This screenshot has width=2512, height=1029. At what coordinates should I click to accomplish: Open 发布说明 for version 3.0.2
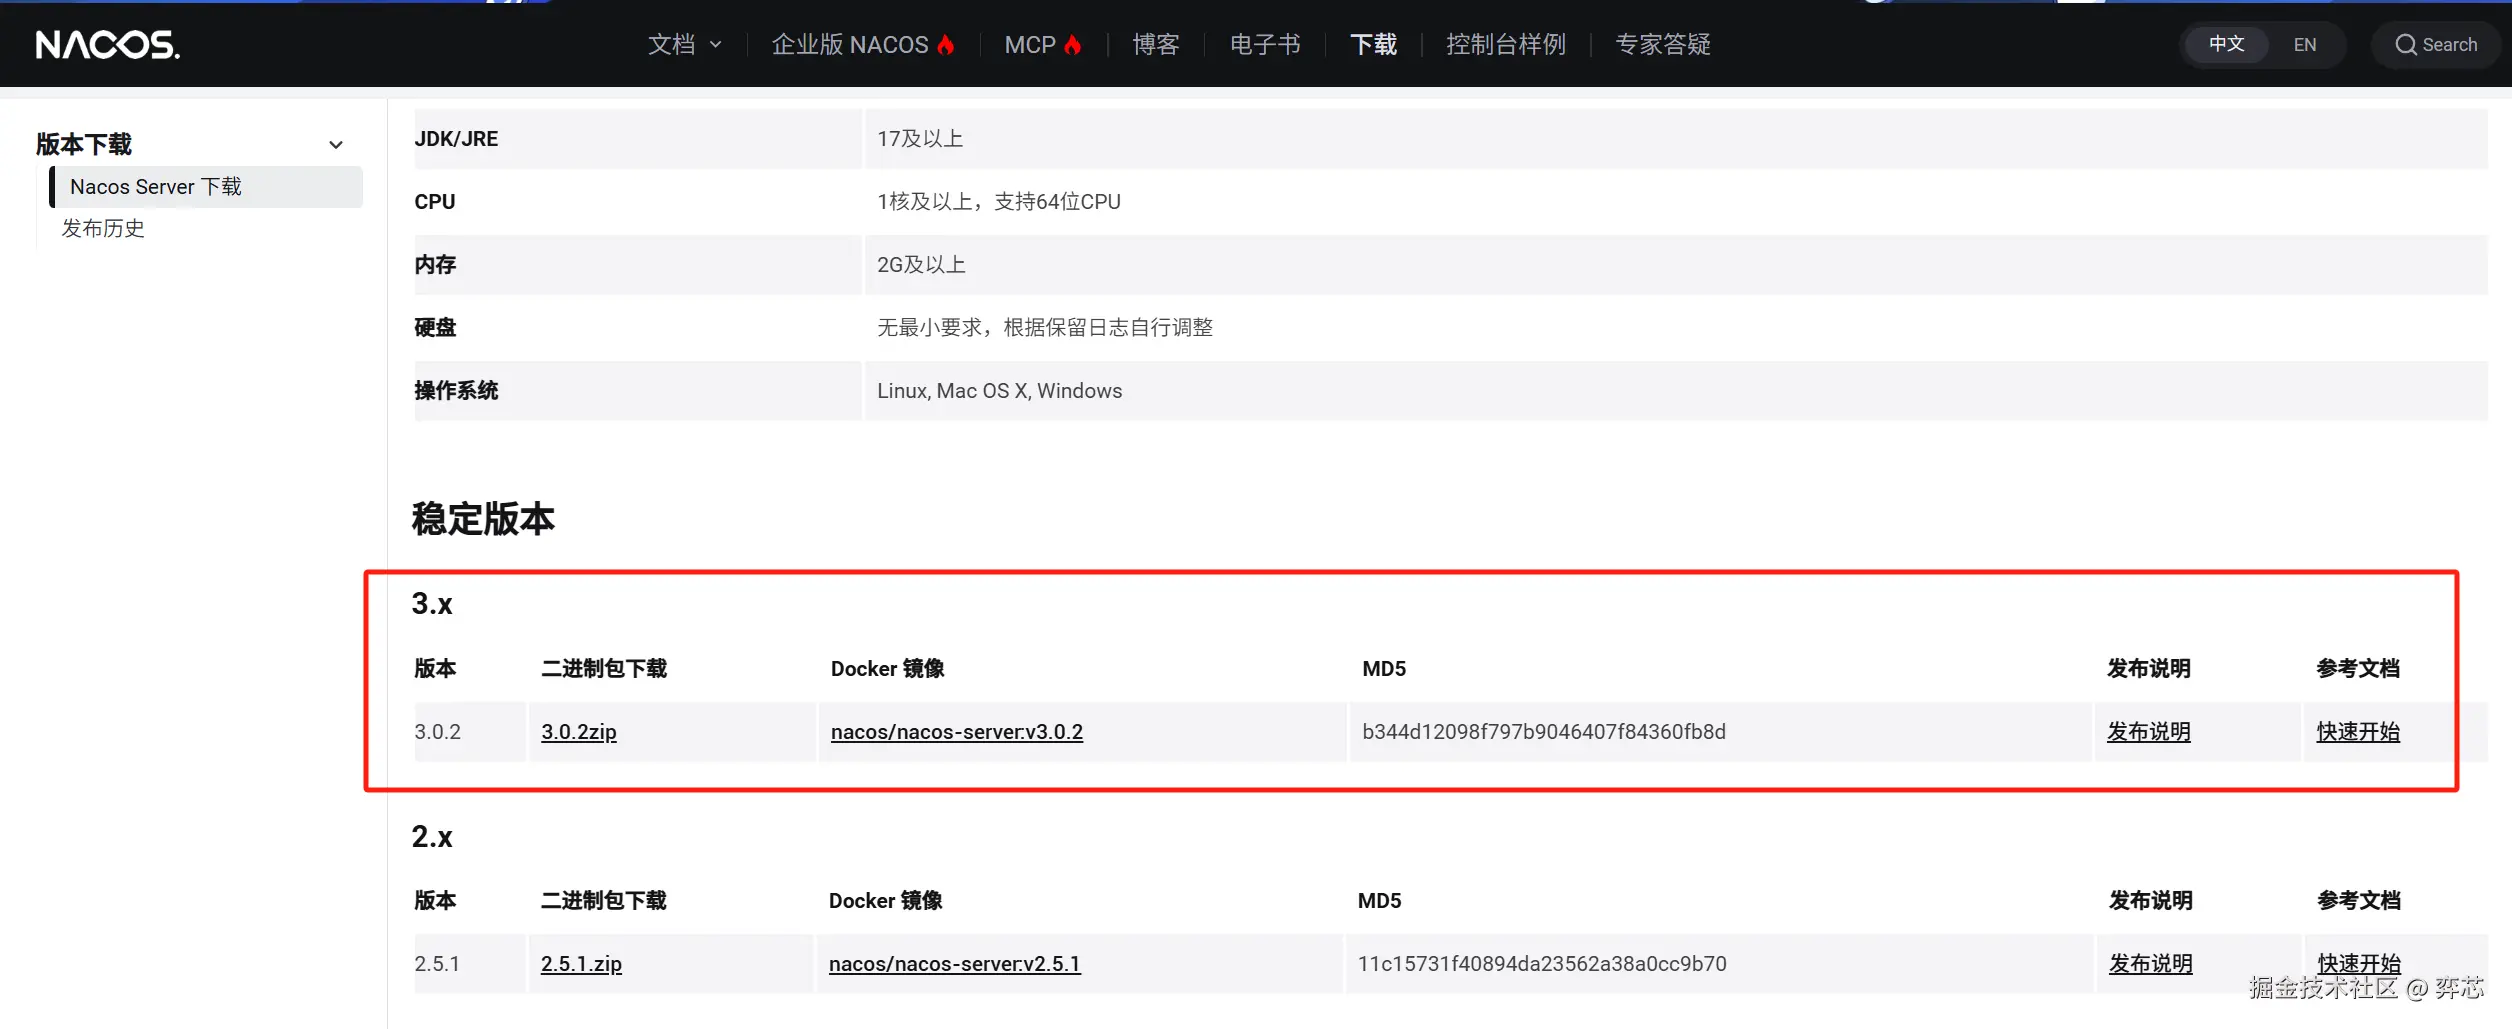pyautogui.click(x=2149, y=732)
